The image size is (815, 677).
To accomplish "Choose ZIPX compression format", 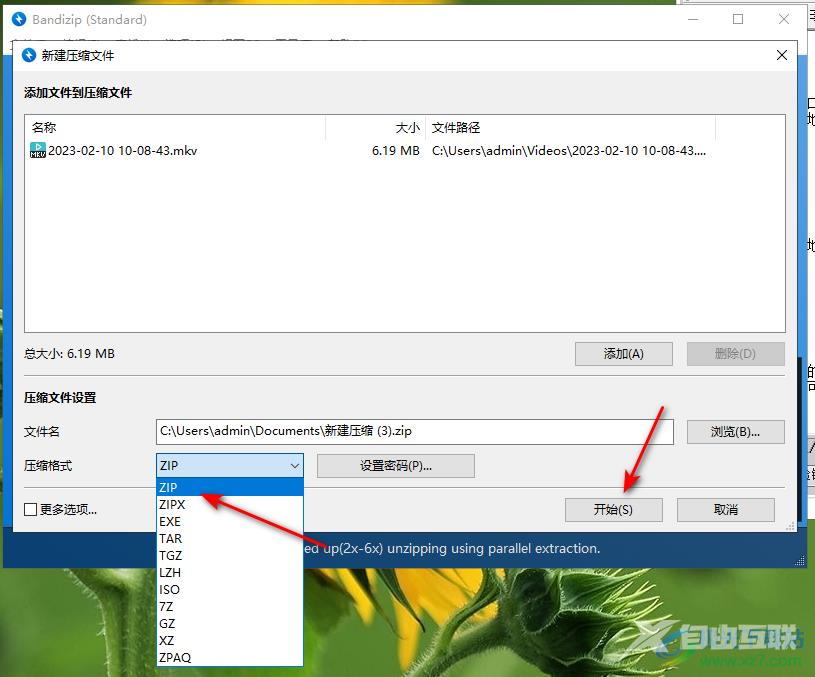I will coord(229,504).
